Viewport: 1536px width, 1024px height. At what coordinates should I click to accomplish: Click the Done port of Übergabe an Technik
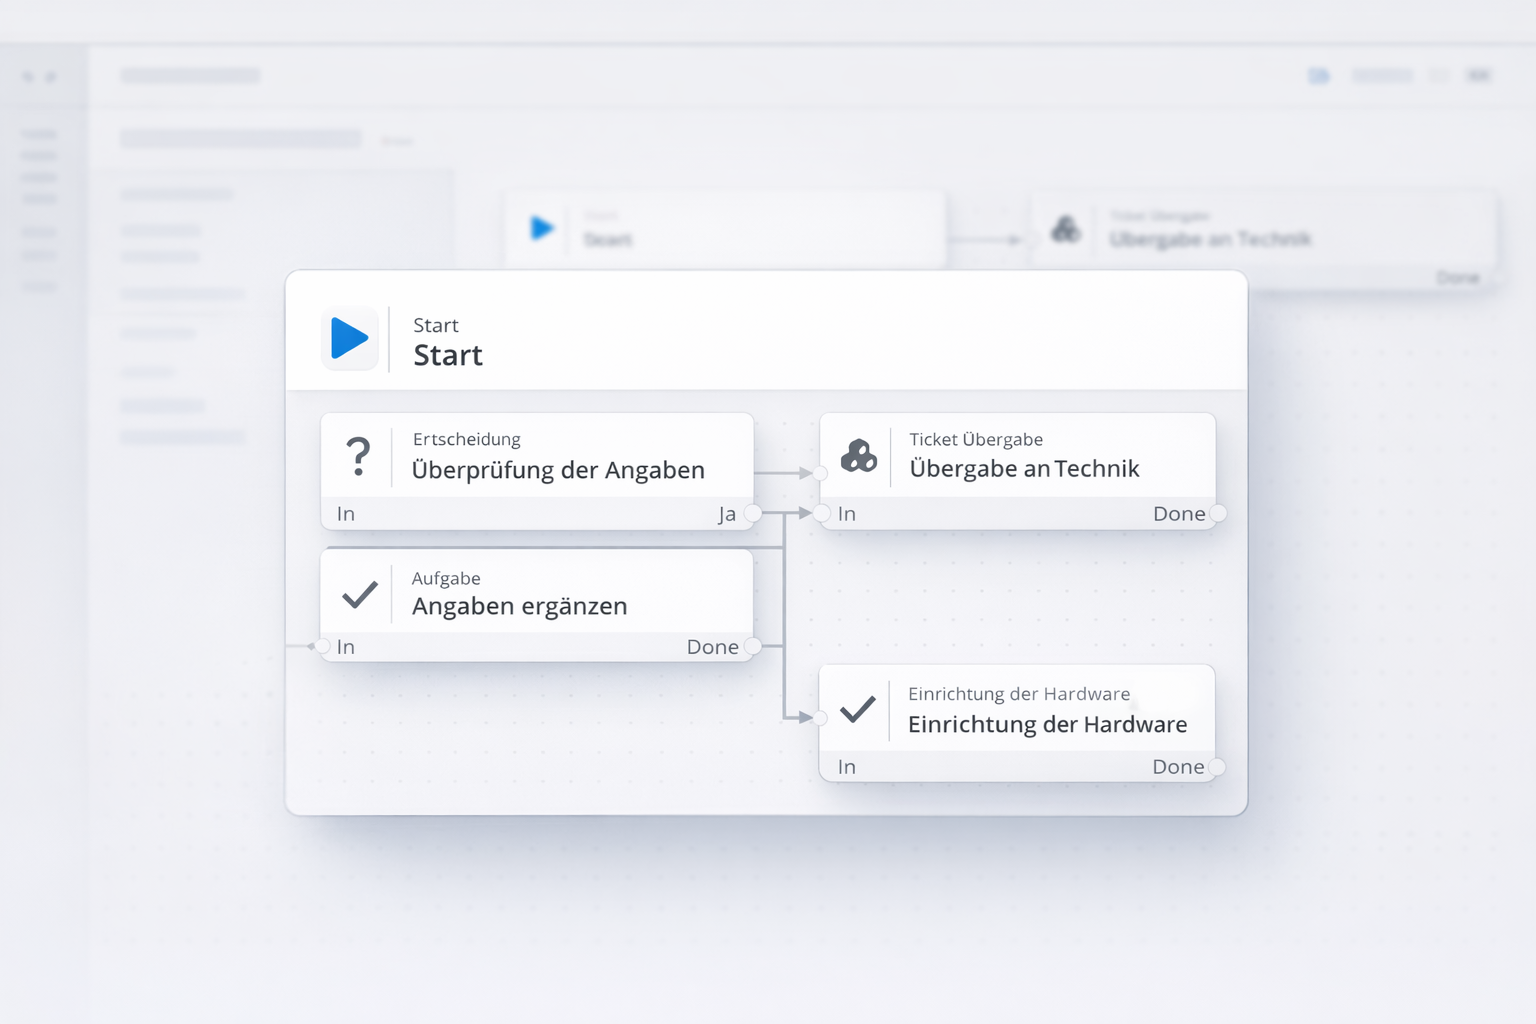[1218, 514]
